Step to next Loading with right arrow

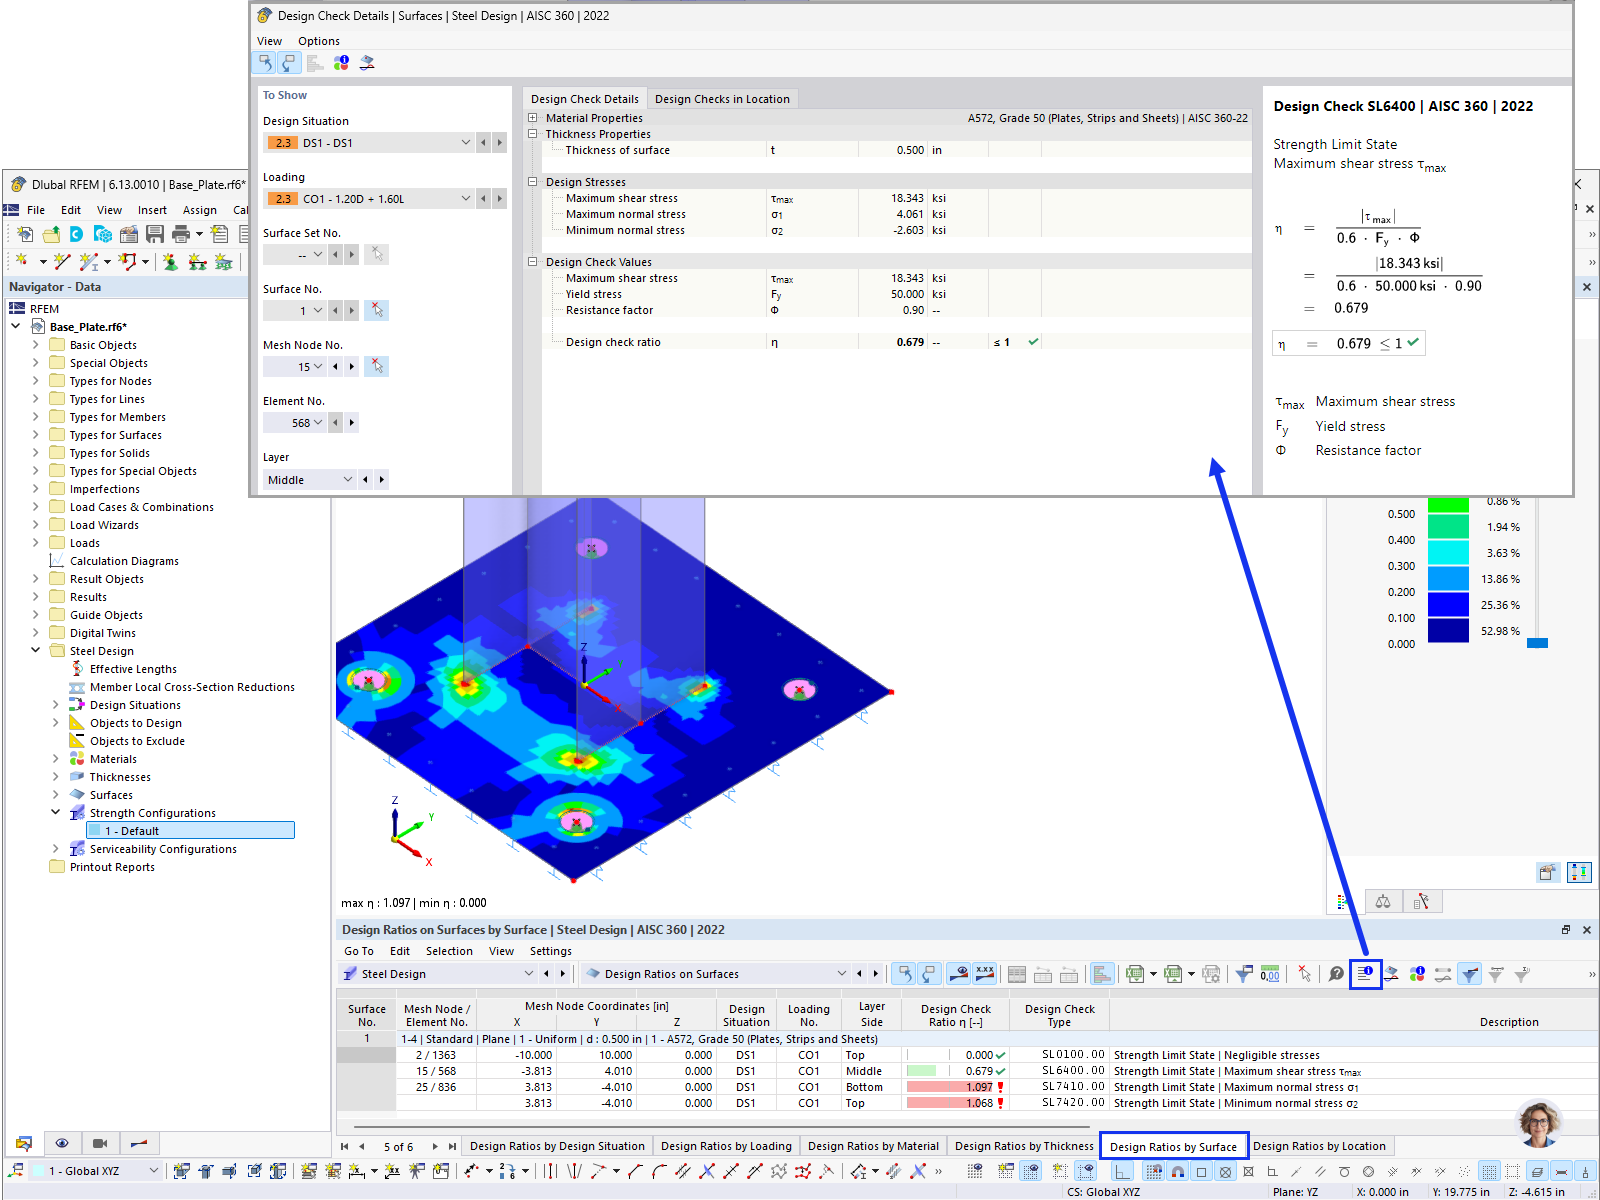[x=500, y=199]
